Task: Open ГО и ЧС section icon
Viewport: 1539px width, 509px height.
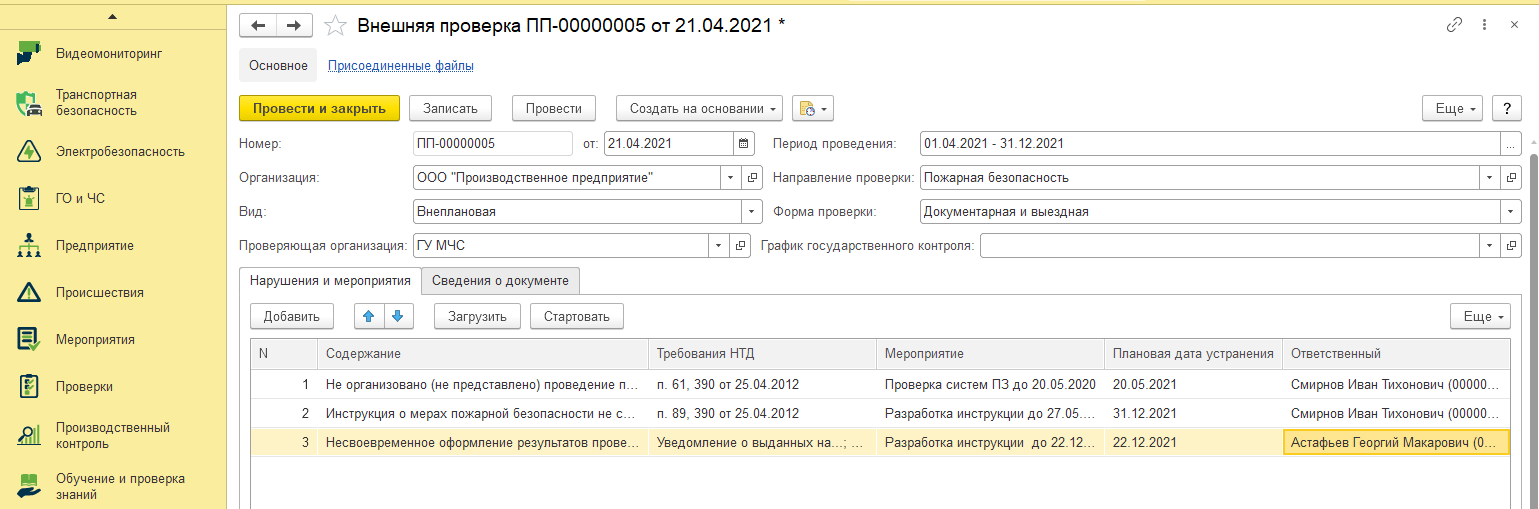Action: [x=29, y=198]
